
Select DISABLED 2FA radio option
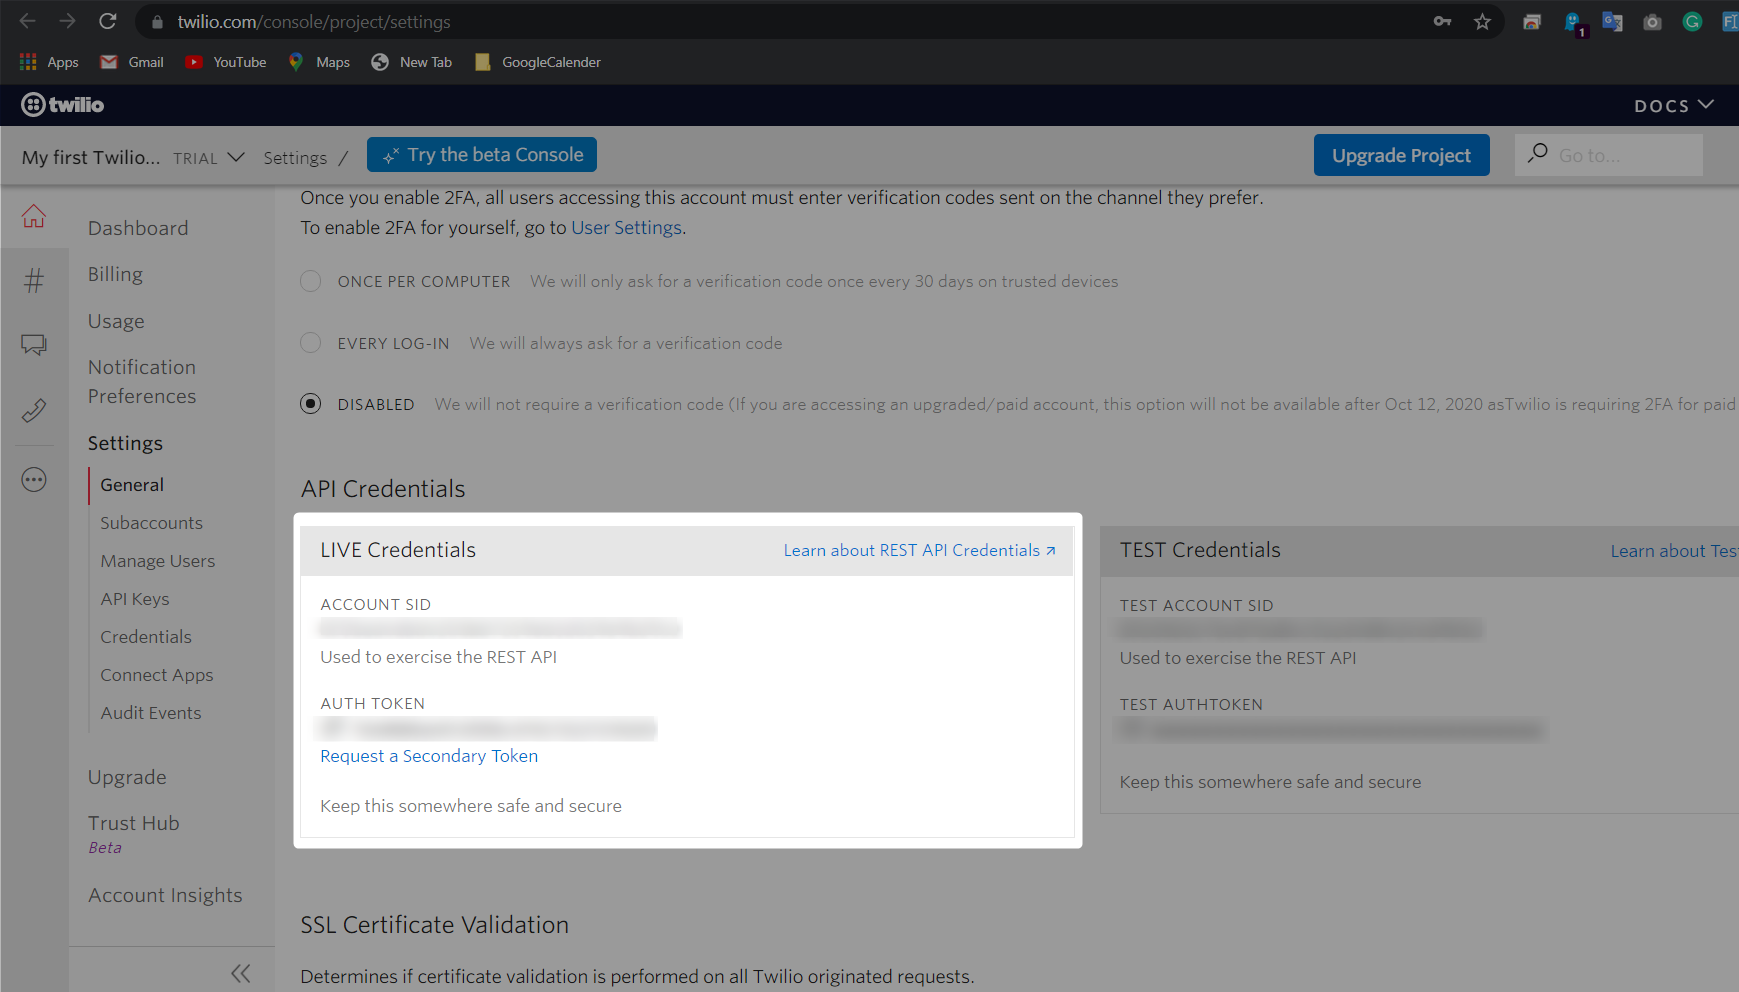pos(311,404)
